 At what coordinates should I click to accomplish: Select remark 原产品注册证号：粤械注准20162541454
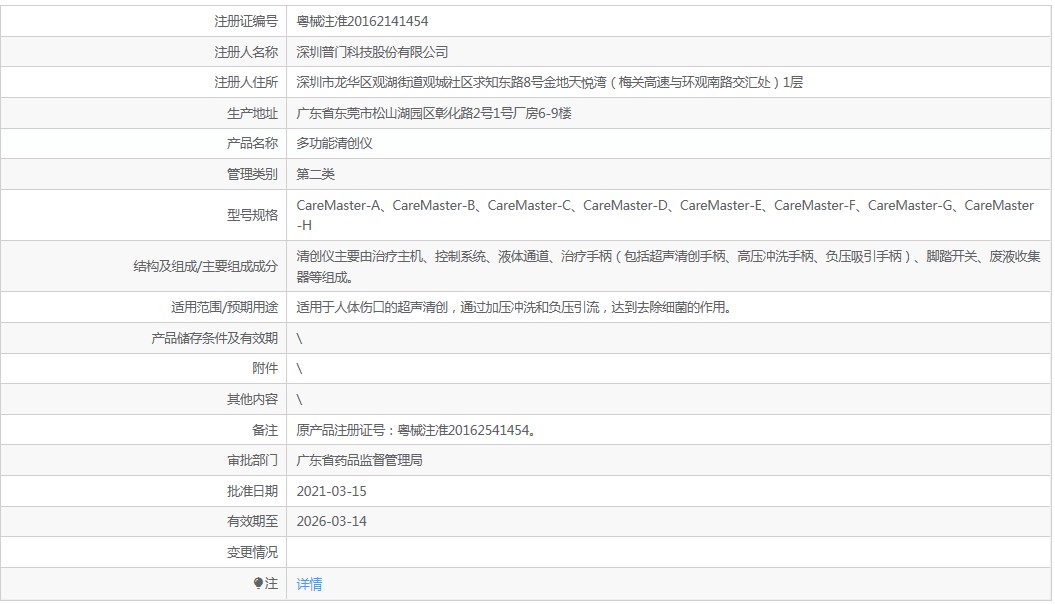[x=416, y=430]
